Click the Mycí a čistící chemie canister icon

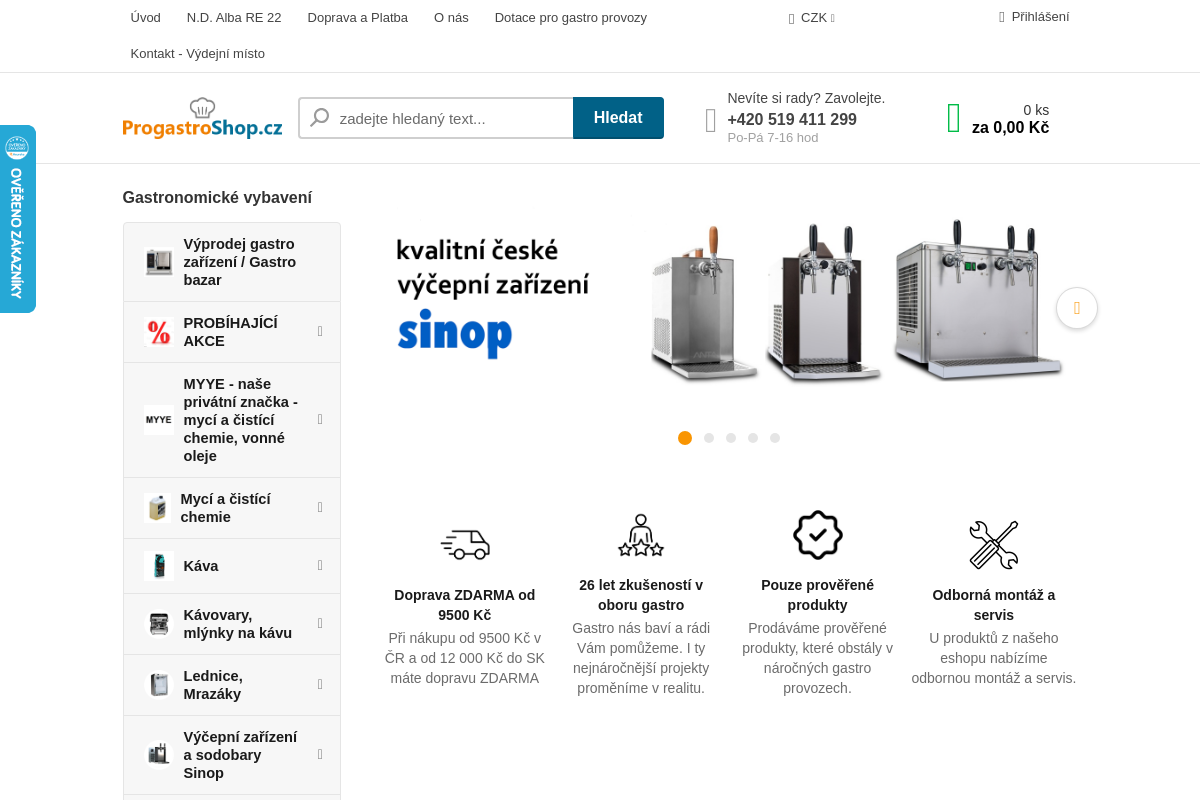[x=157, y=508]
